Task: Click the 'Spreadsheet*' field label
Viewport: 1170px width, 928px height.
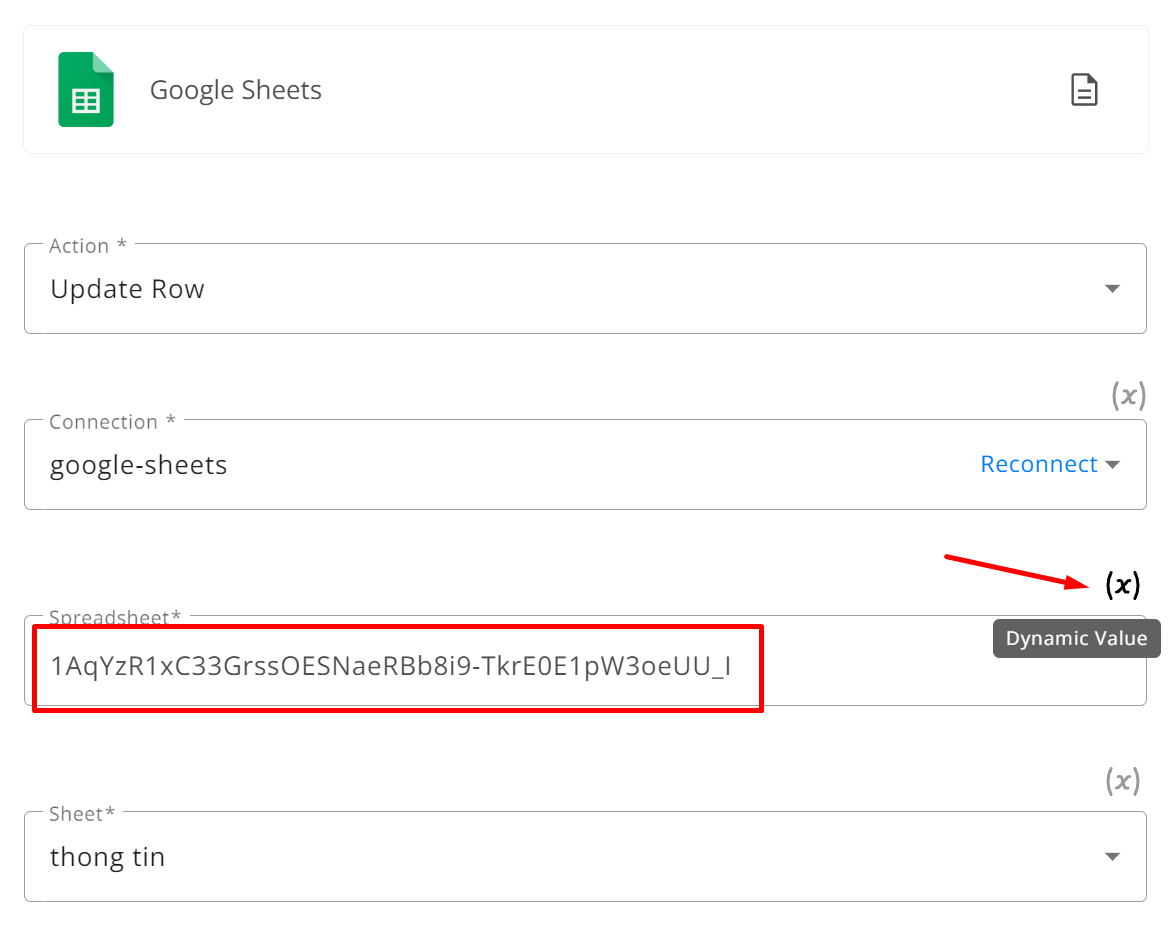Action: click(x=115, y=618)
